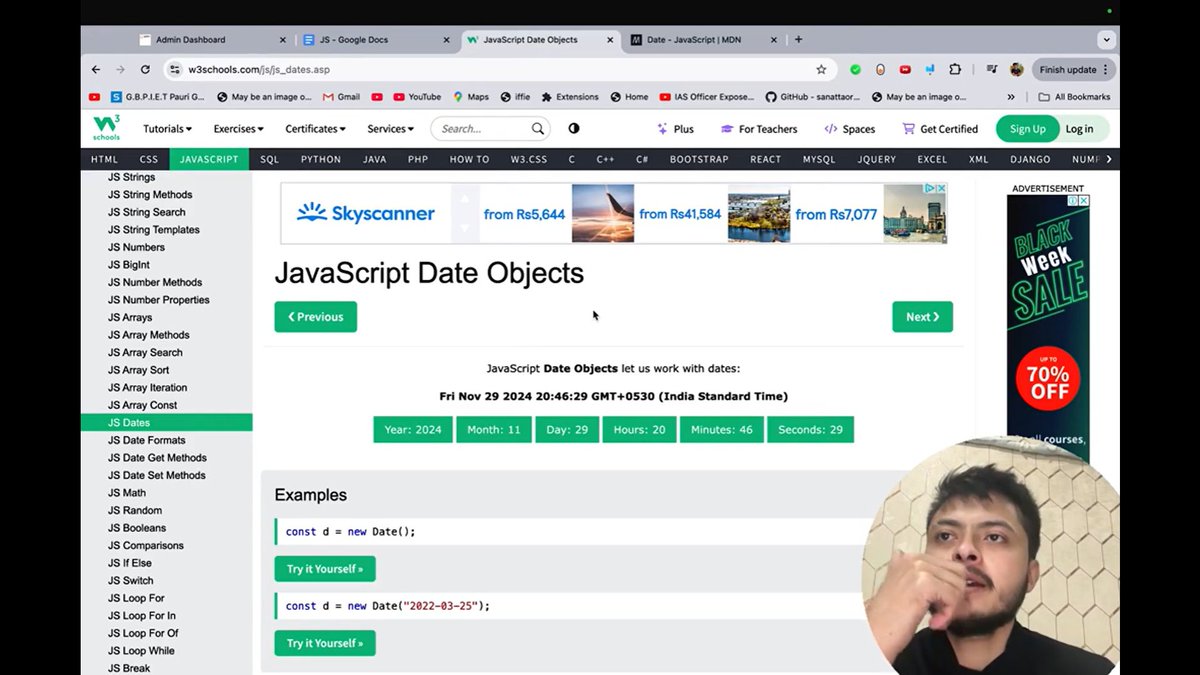The width and height of the screenshot is (1200, 675).
Task: Expand the Exercises dropdown
Action: 238,129
